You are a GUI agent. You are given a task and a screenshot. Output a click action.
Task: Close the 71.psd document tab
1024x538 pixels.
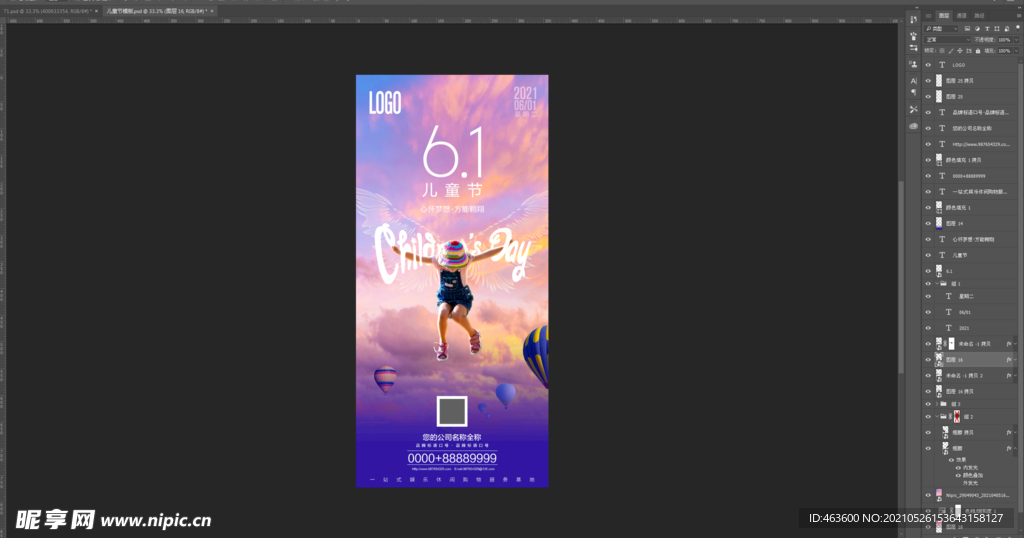(97, 11)
